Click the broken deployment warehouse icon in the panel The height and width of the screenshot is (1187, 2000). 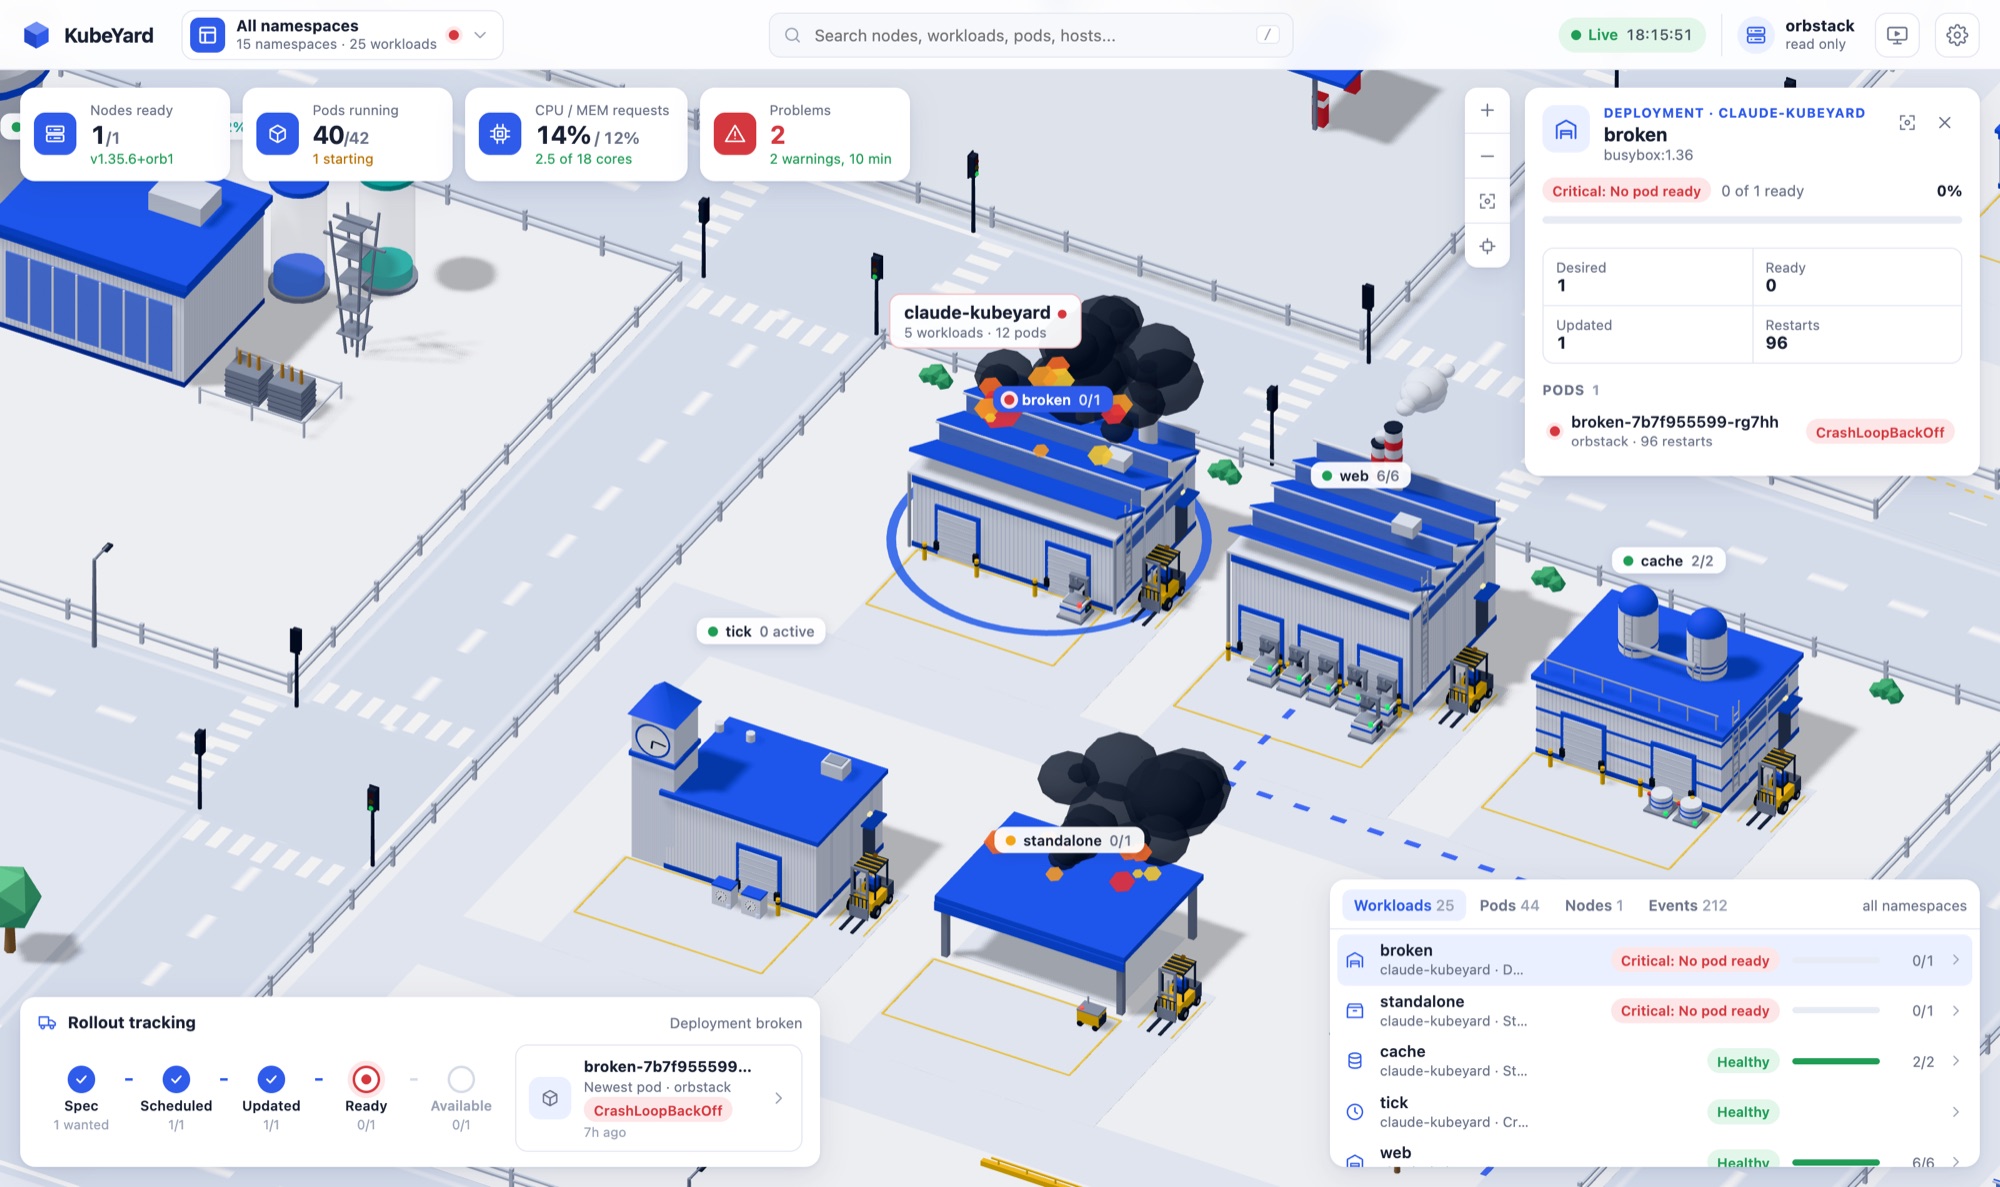(x=1566, y=130)
